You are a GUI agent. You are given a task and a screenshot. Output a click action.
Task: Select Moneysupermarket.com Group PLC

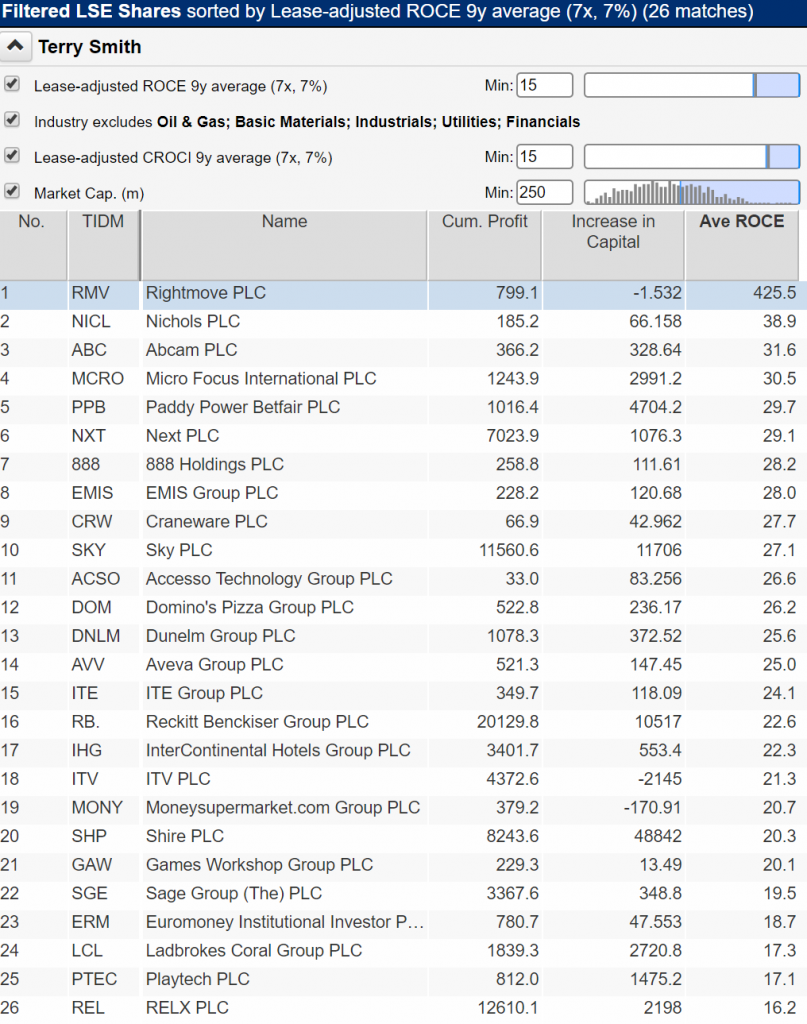[404, 808]
